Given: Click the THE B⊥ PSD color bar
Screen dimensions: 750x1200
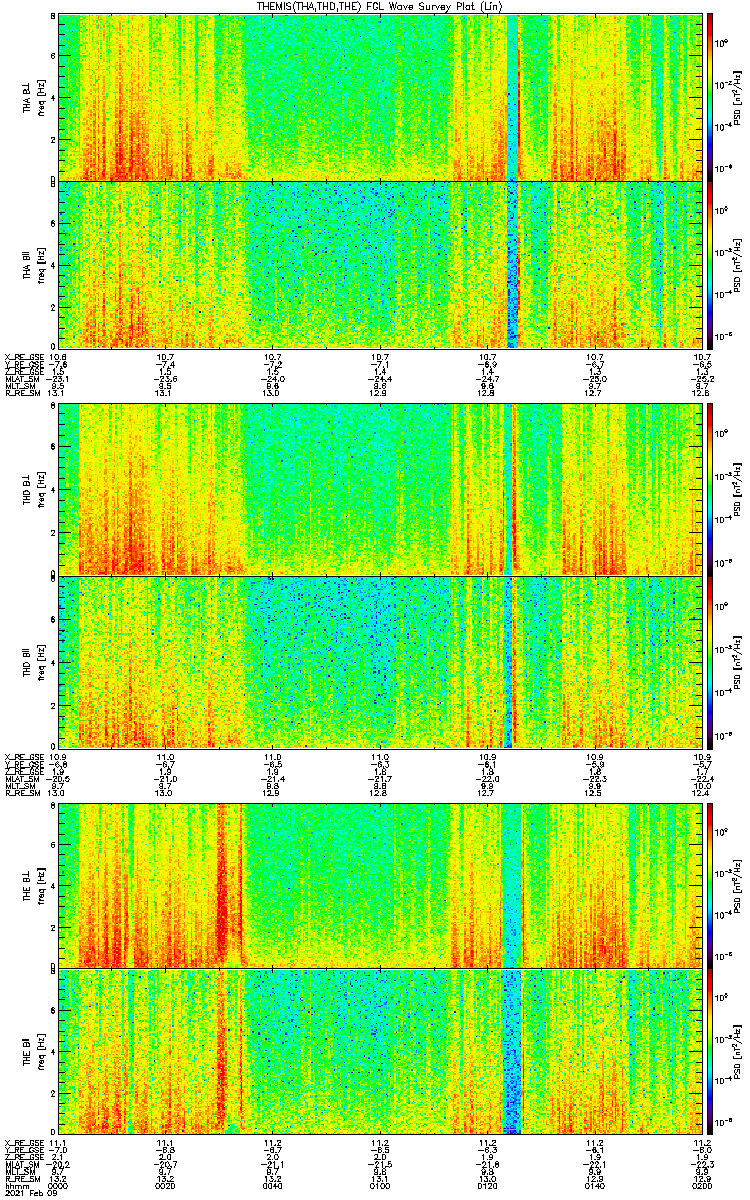Looking at the screenshot, I should (710, 886).
